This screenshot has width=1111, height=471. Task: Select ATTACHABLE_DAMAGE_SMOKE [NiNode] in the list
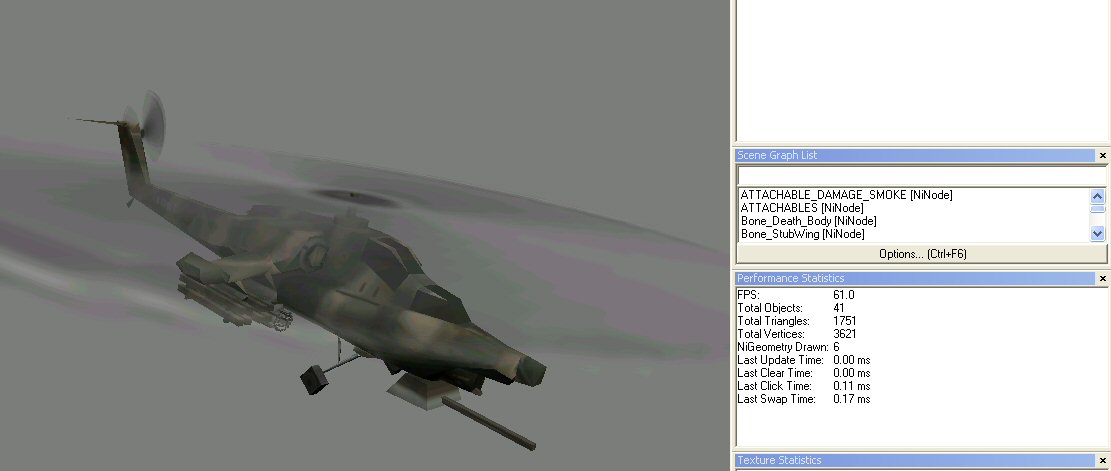click(x=846, y=195)
